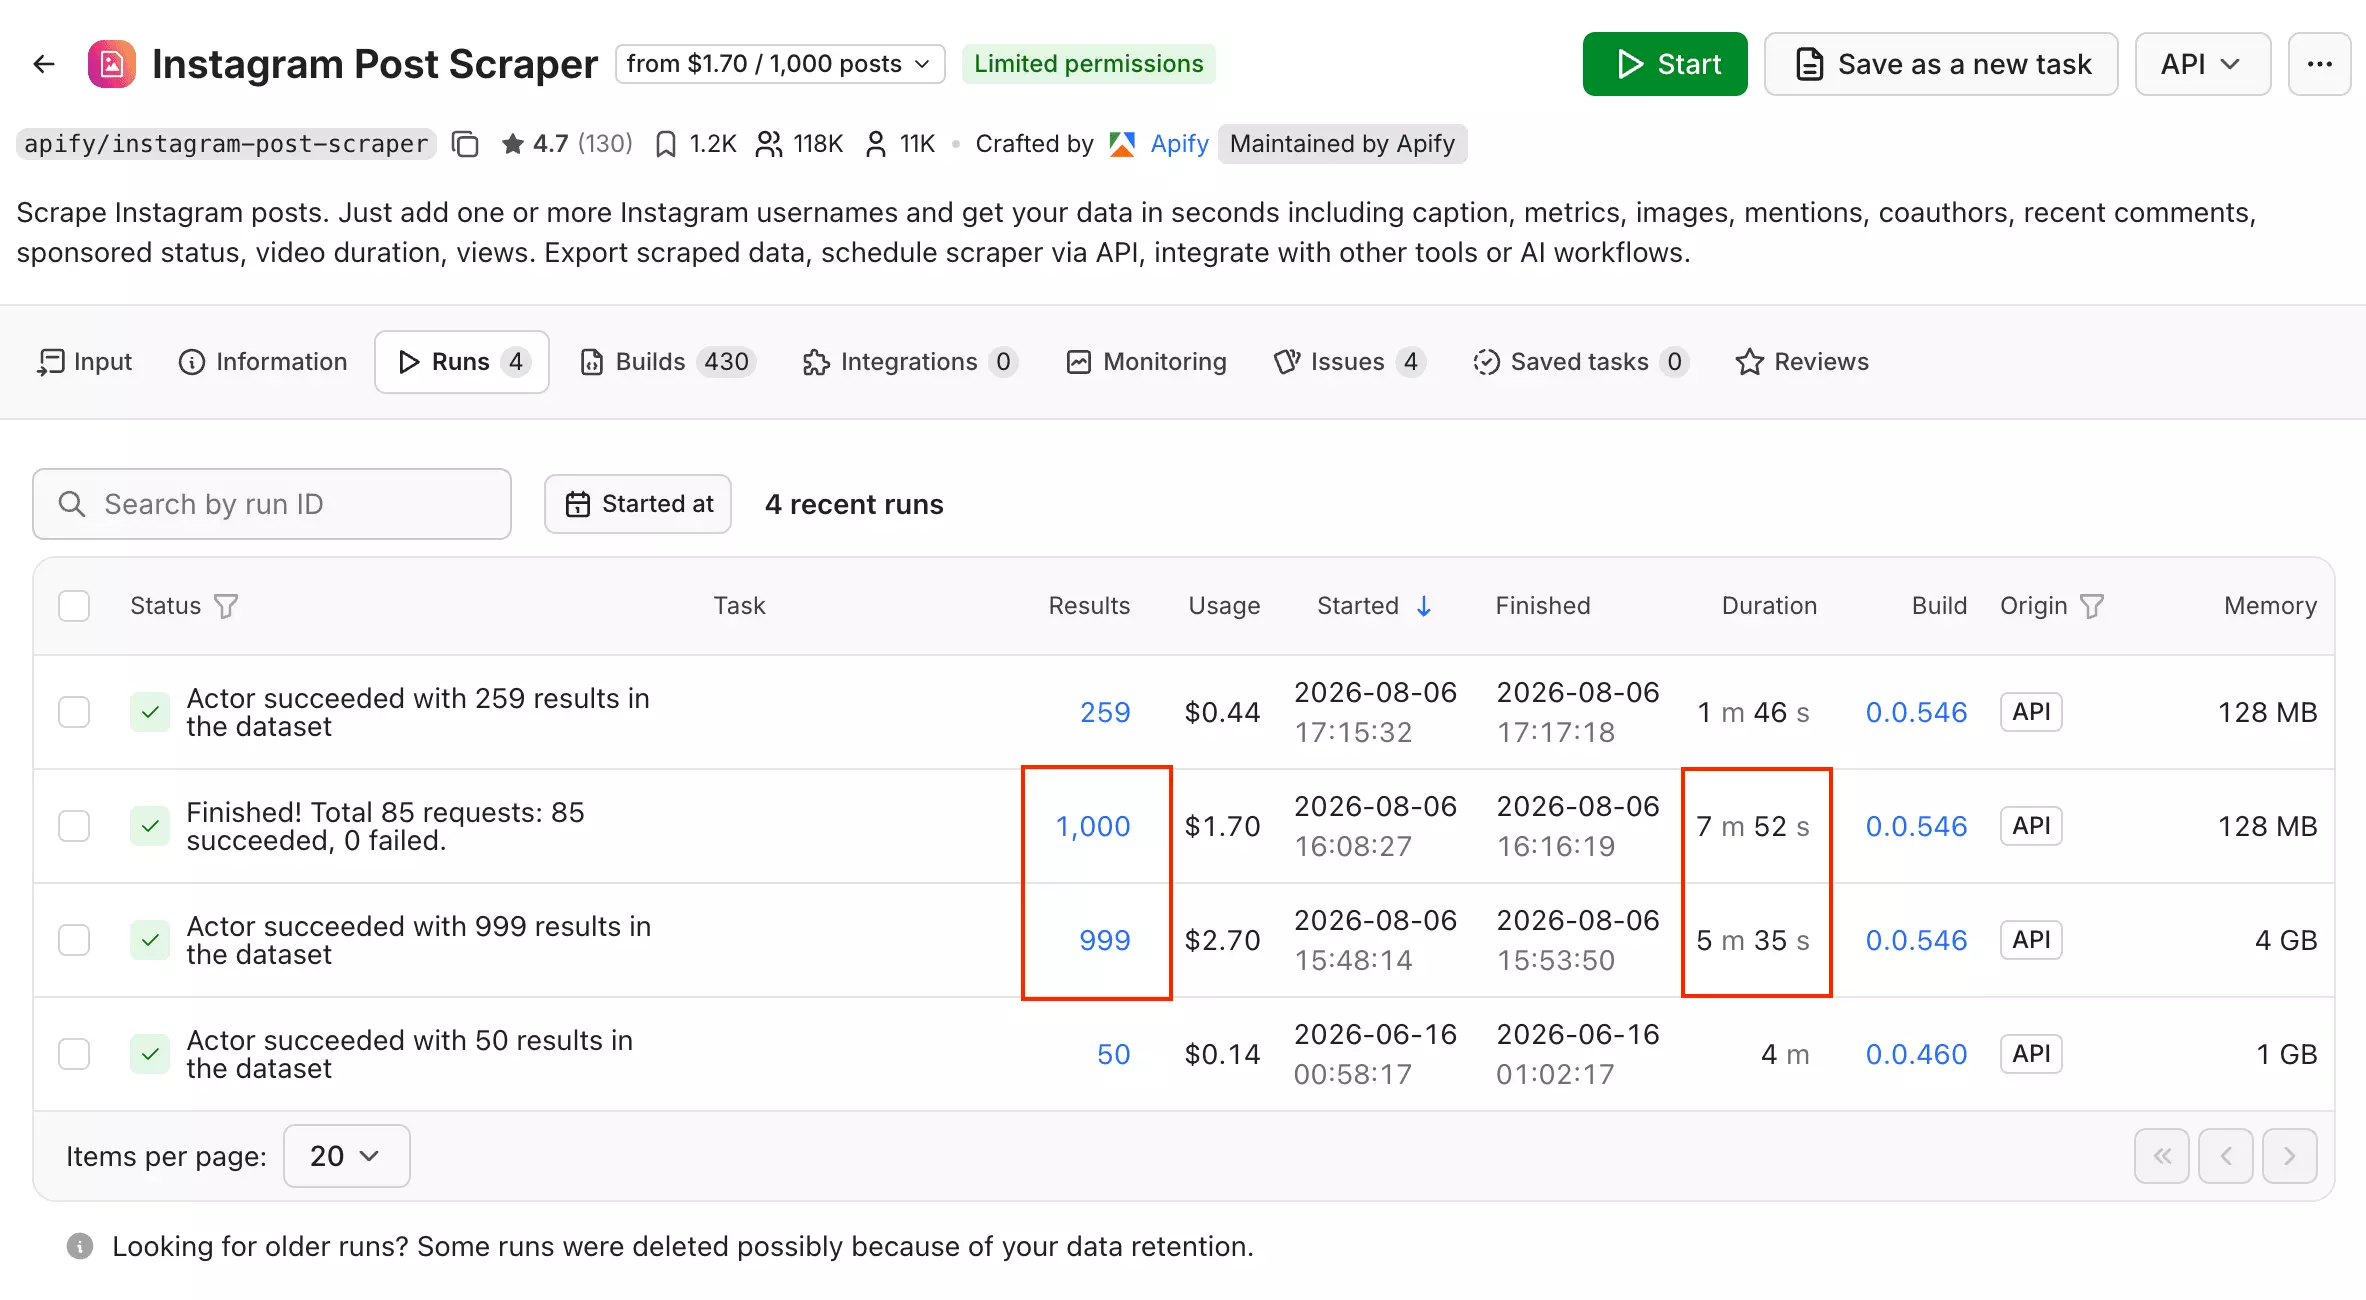Filter runs by Origin funnel icon
2366x1300 pixels.
point(2092,606)
